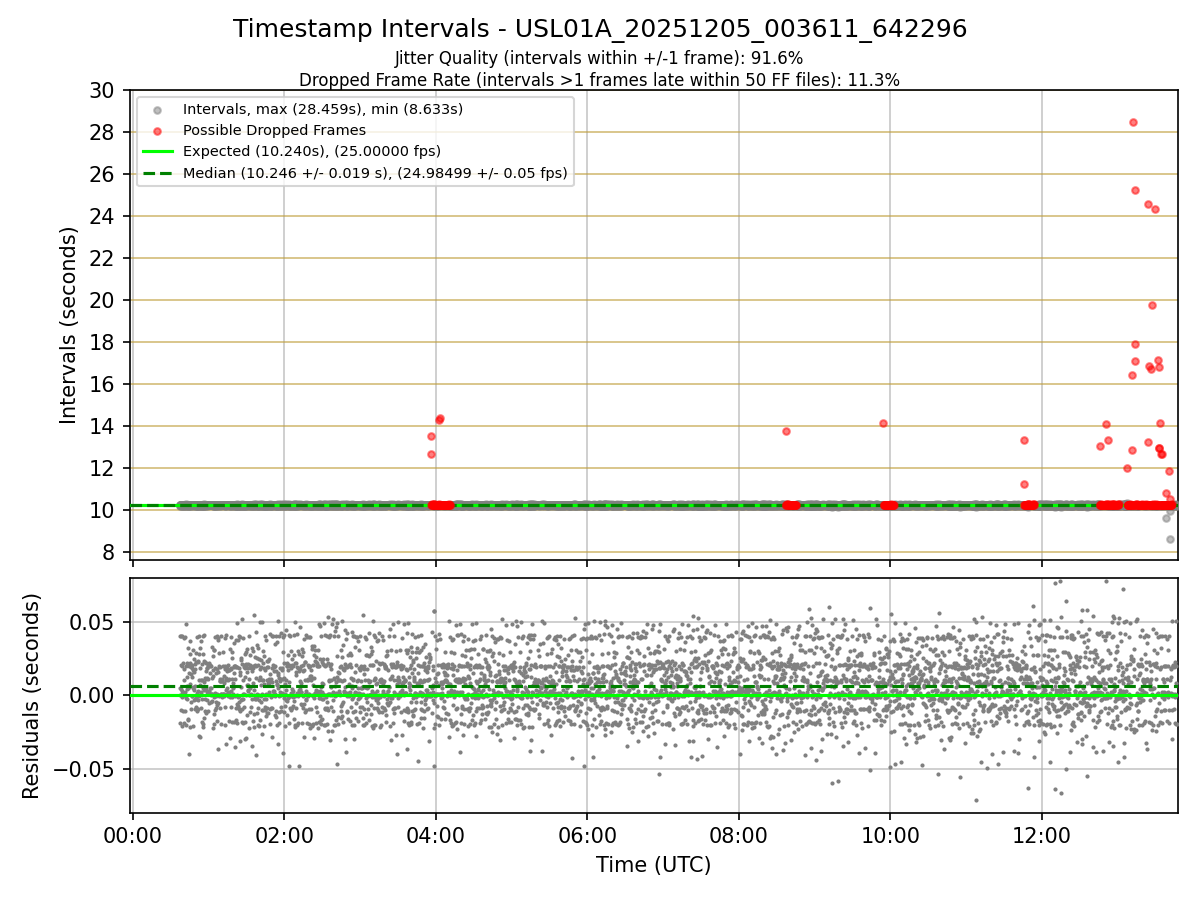Click the dashed green line sample in legend
1200x900 pixels.
pos(158,173)
